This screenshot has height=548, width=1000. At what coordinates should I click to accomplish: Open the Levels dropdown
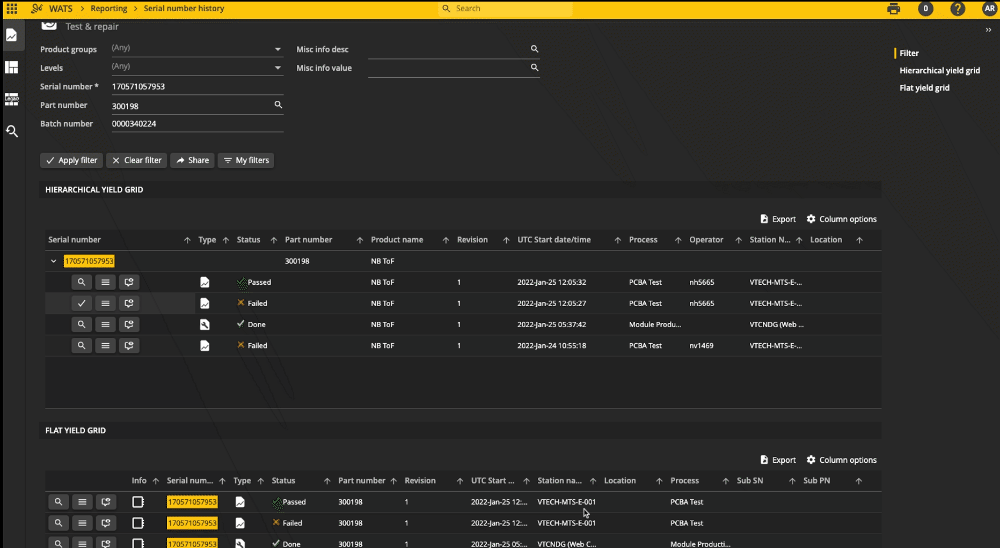click(277, 68)
